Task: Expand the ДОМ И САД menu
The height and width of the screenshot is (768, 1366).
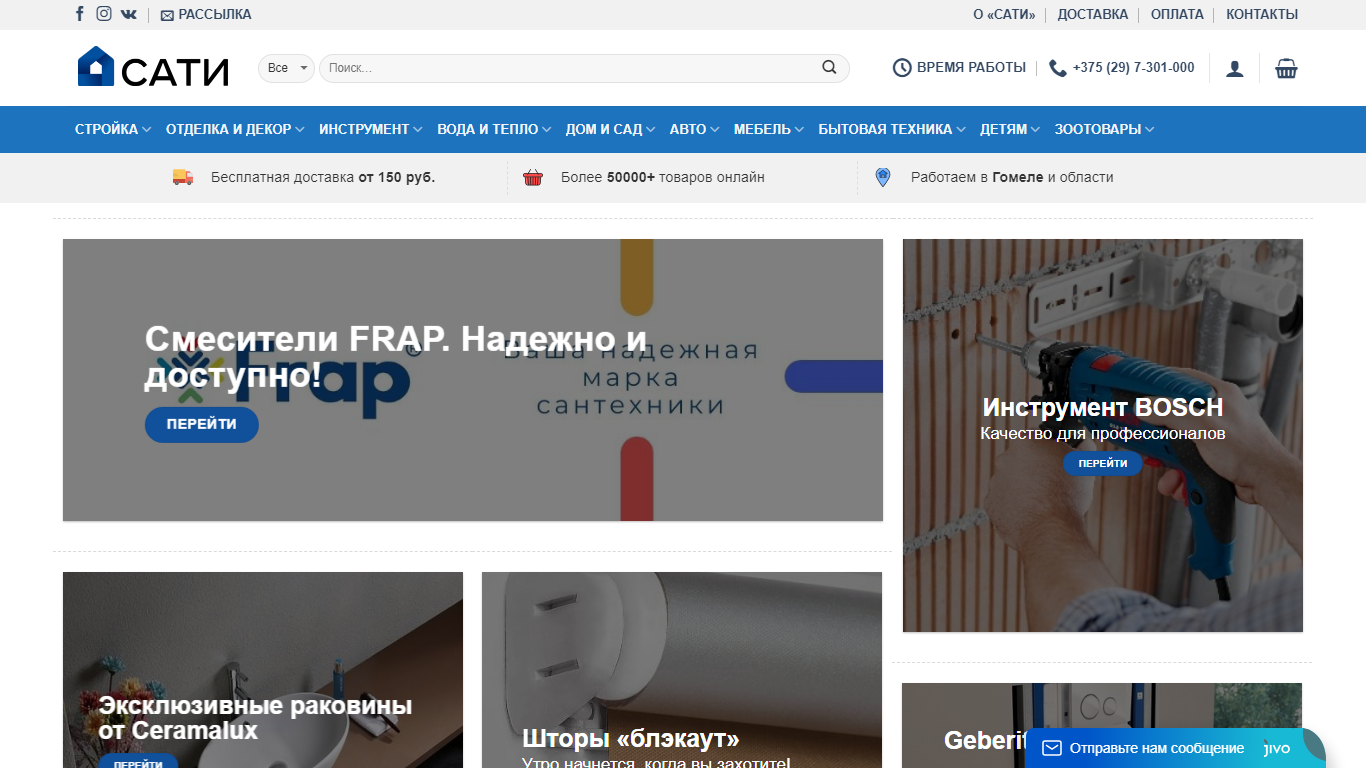Action: click(x=611, y=129)
